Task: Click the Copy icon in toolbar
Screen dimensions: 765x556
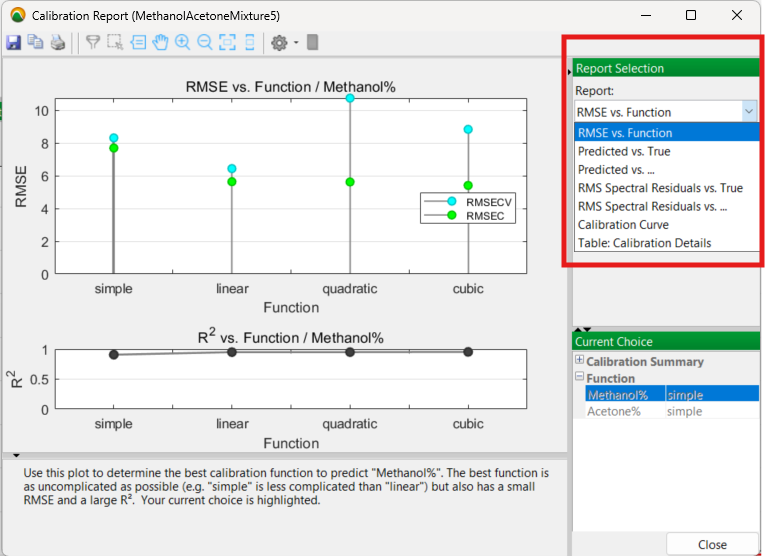Action: (x=36, y=42)
